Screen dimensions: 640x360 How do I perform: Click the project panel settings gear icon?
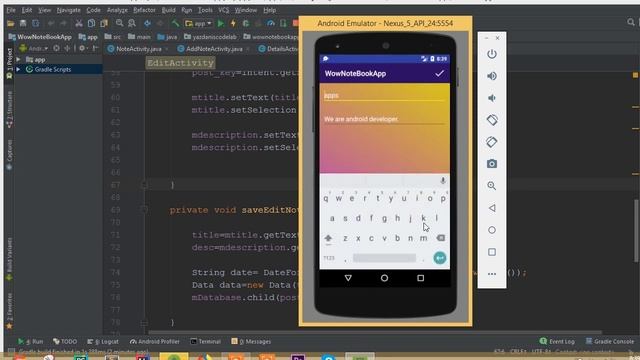82,48
